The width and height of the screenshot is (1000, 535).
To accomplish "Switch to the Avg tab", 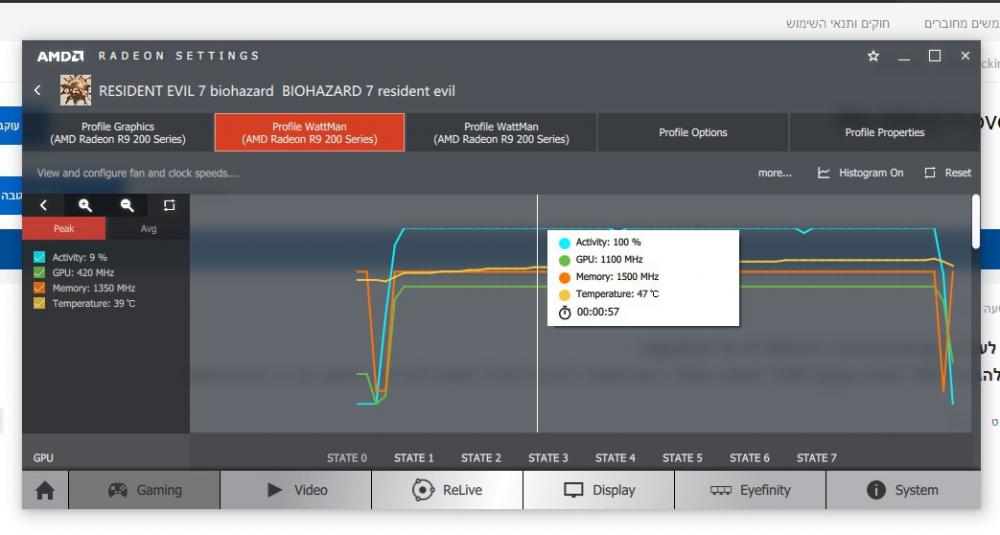I will click(148, 229).
